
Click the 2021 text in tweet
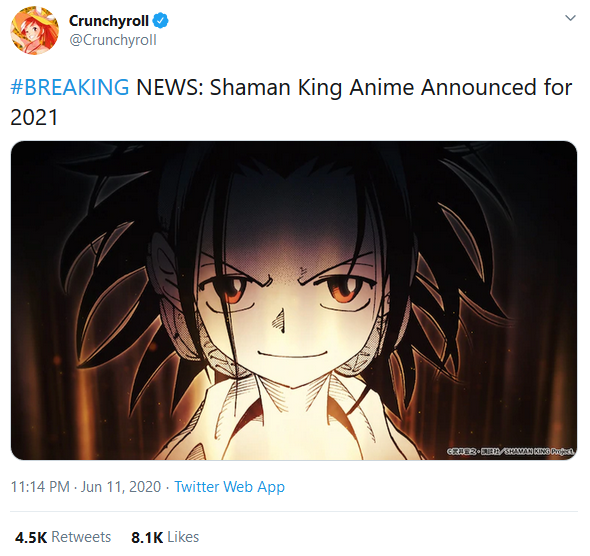[x=34, y=117]
